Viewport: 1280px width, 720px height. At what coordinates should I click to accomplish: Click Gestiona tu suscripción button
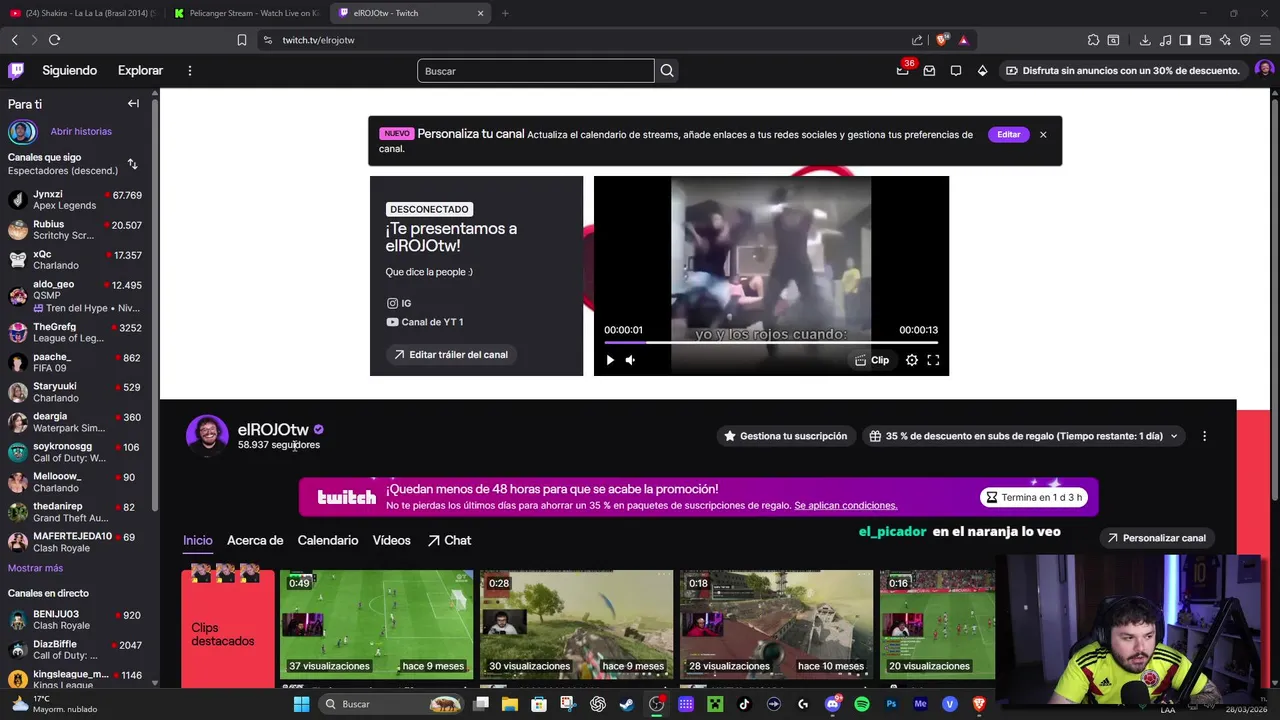point(786,436)
